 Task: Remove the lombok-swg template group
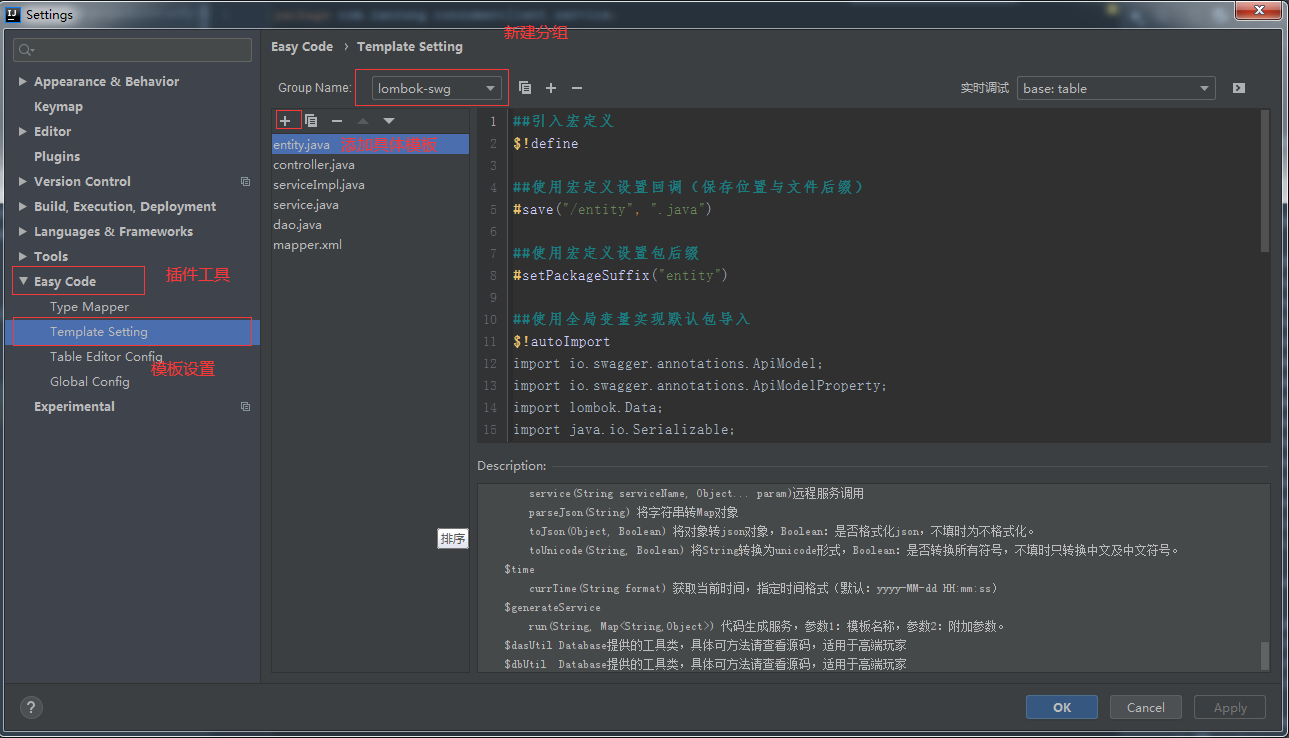coord(577,88)
